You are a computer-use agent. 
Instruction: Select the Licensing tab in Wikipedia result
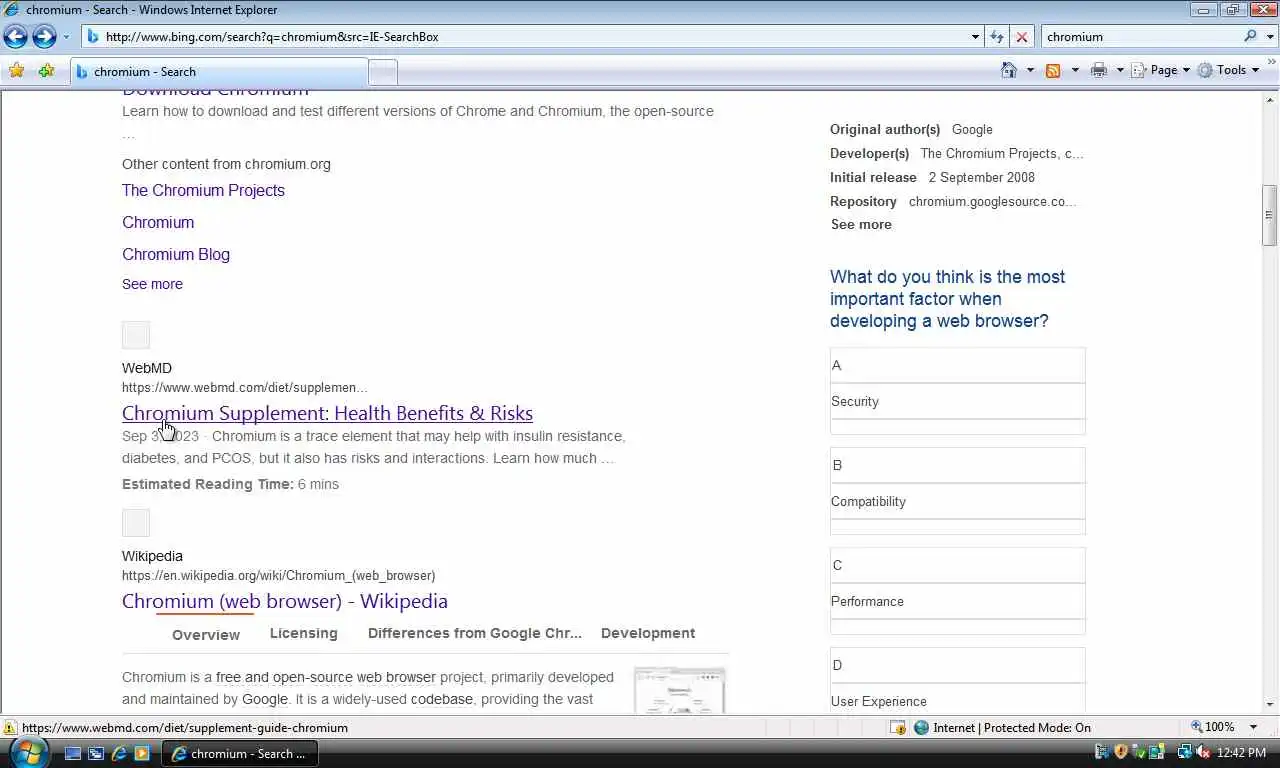(303, 633)
